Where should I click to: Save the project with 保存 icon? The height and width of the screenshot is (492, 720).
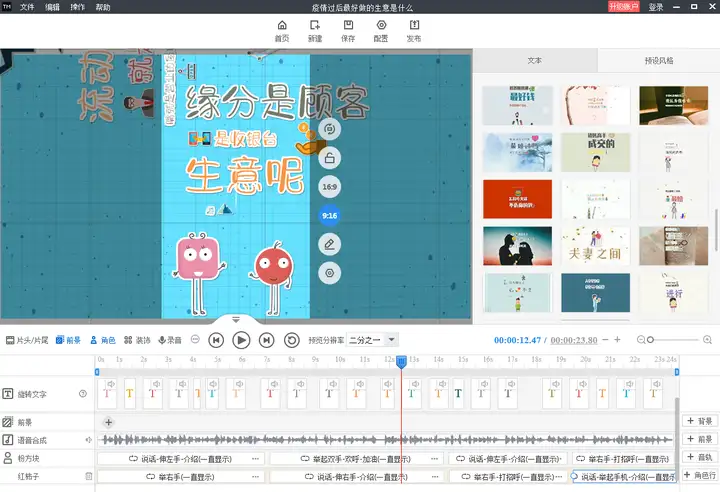click(x=348, y=31)
